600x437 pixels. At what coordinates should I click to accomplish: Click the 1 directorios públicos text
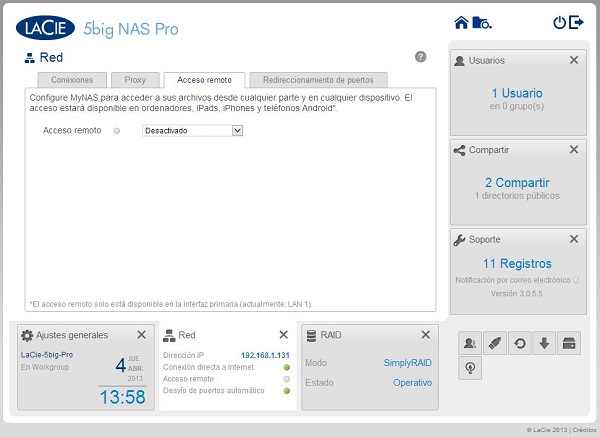(517, 196)
